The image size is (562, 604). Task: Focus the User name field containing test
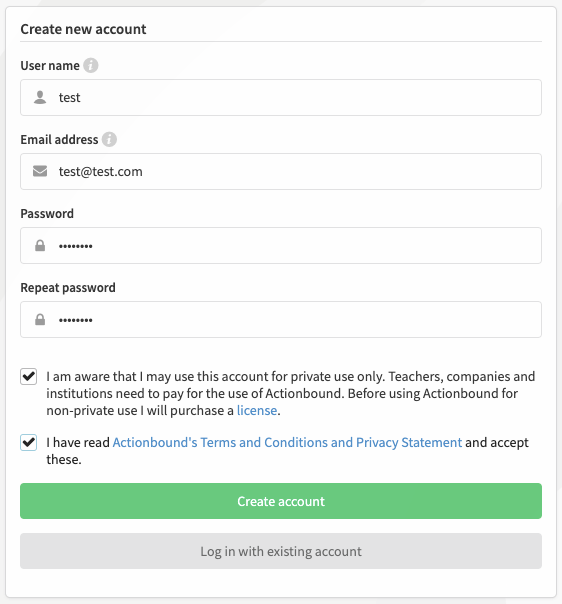click(x=281, y=97)
